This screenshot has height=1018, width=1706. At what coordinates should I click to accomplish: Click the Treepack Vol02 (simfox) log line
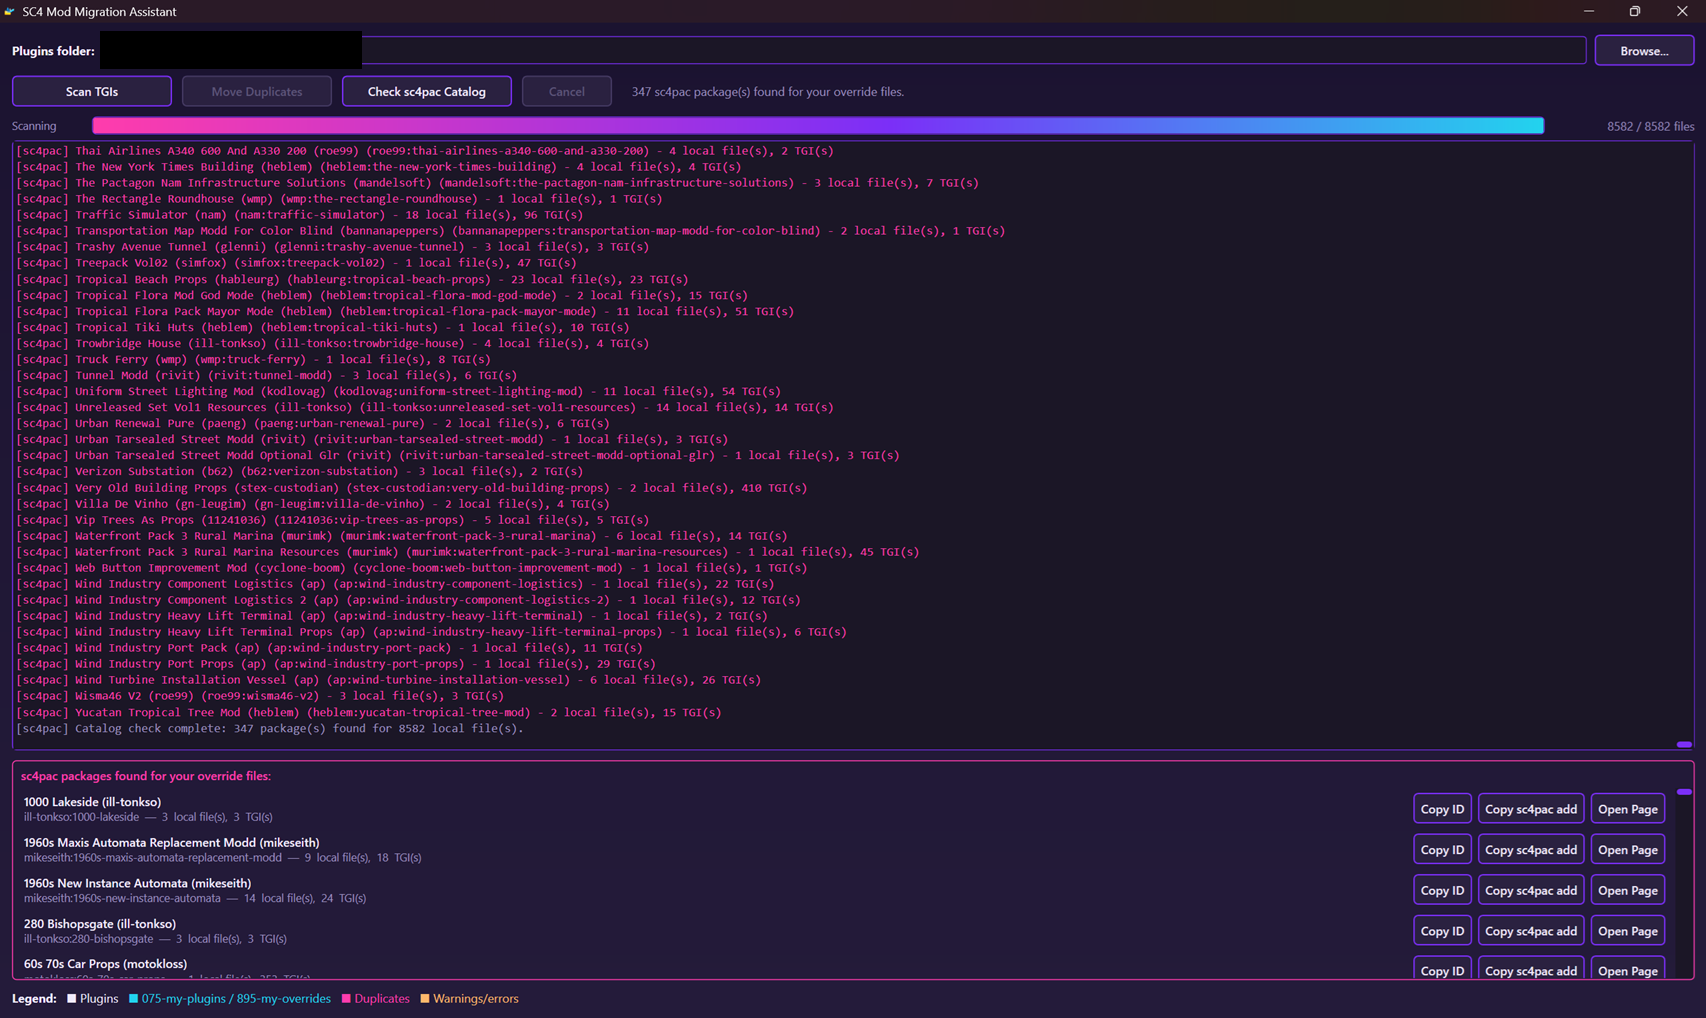(x=296, y=263)
